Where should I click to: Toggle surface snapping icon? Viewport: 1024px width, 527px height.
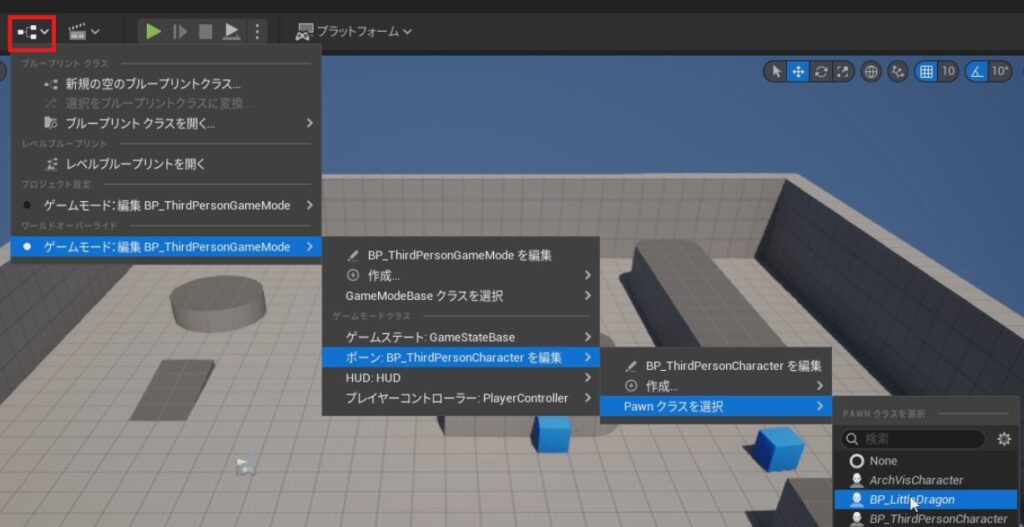click(899, 72)
